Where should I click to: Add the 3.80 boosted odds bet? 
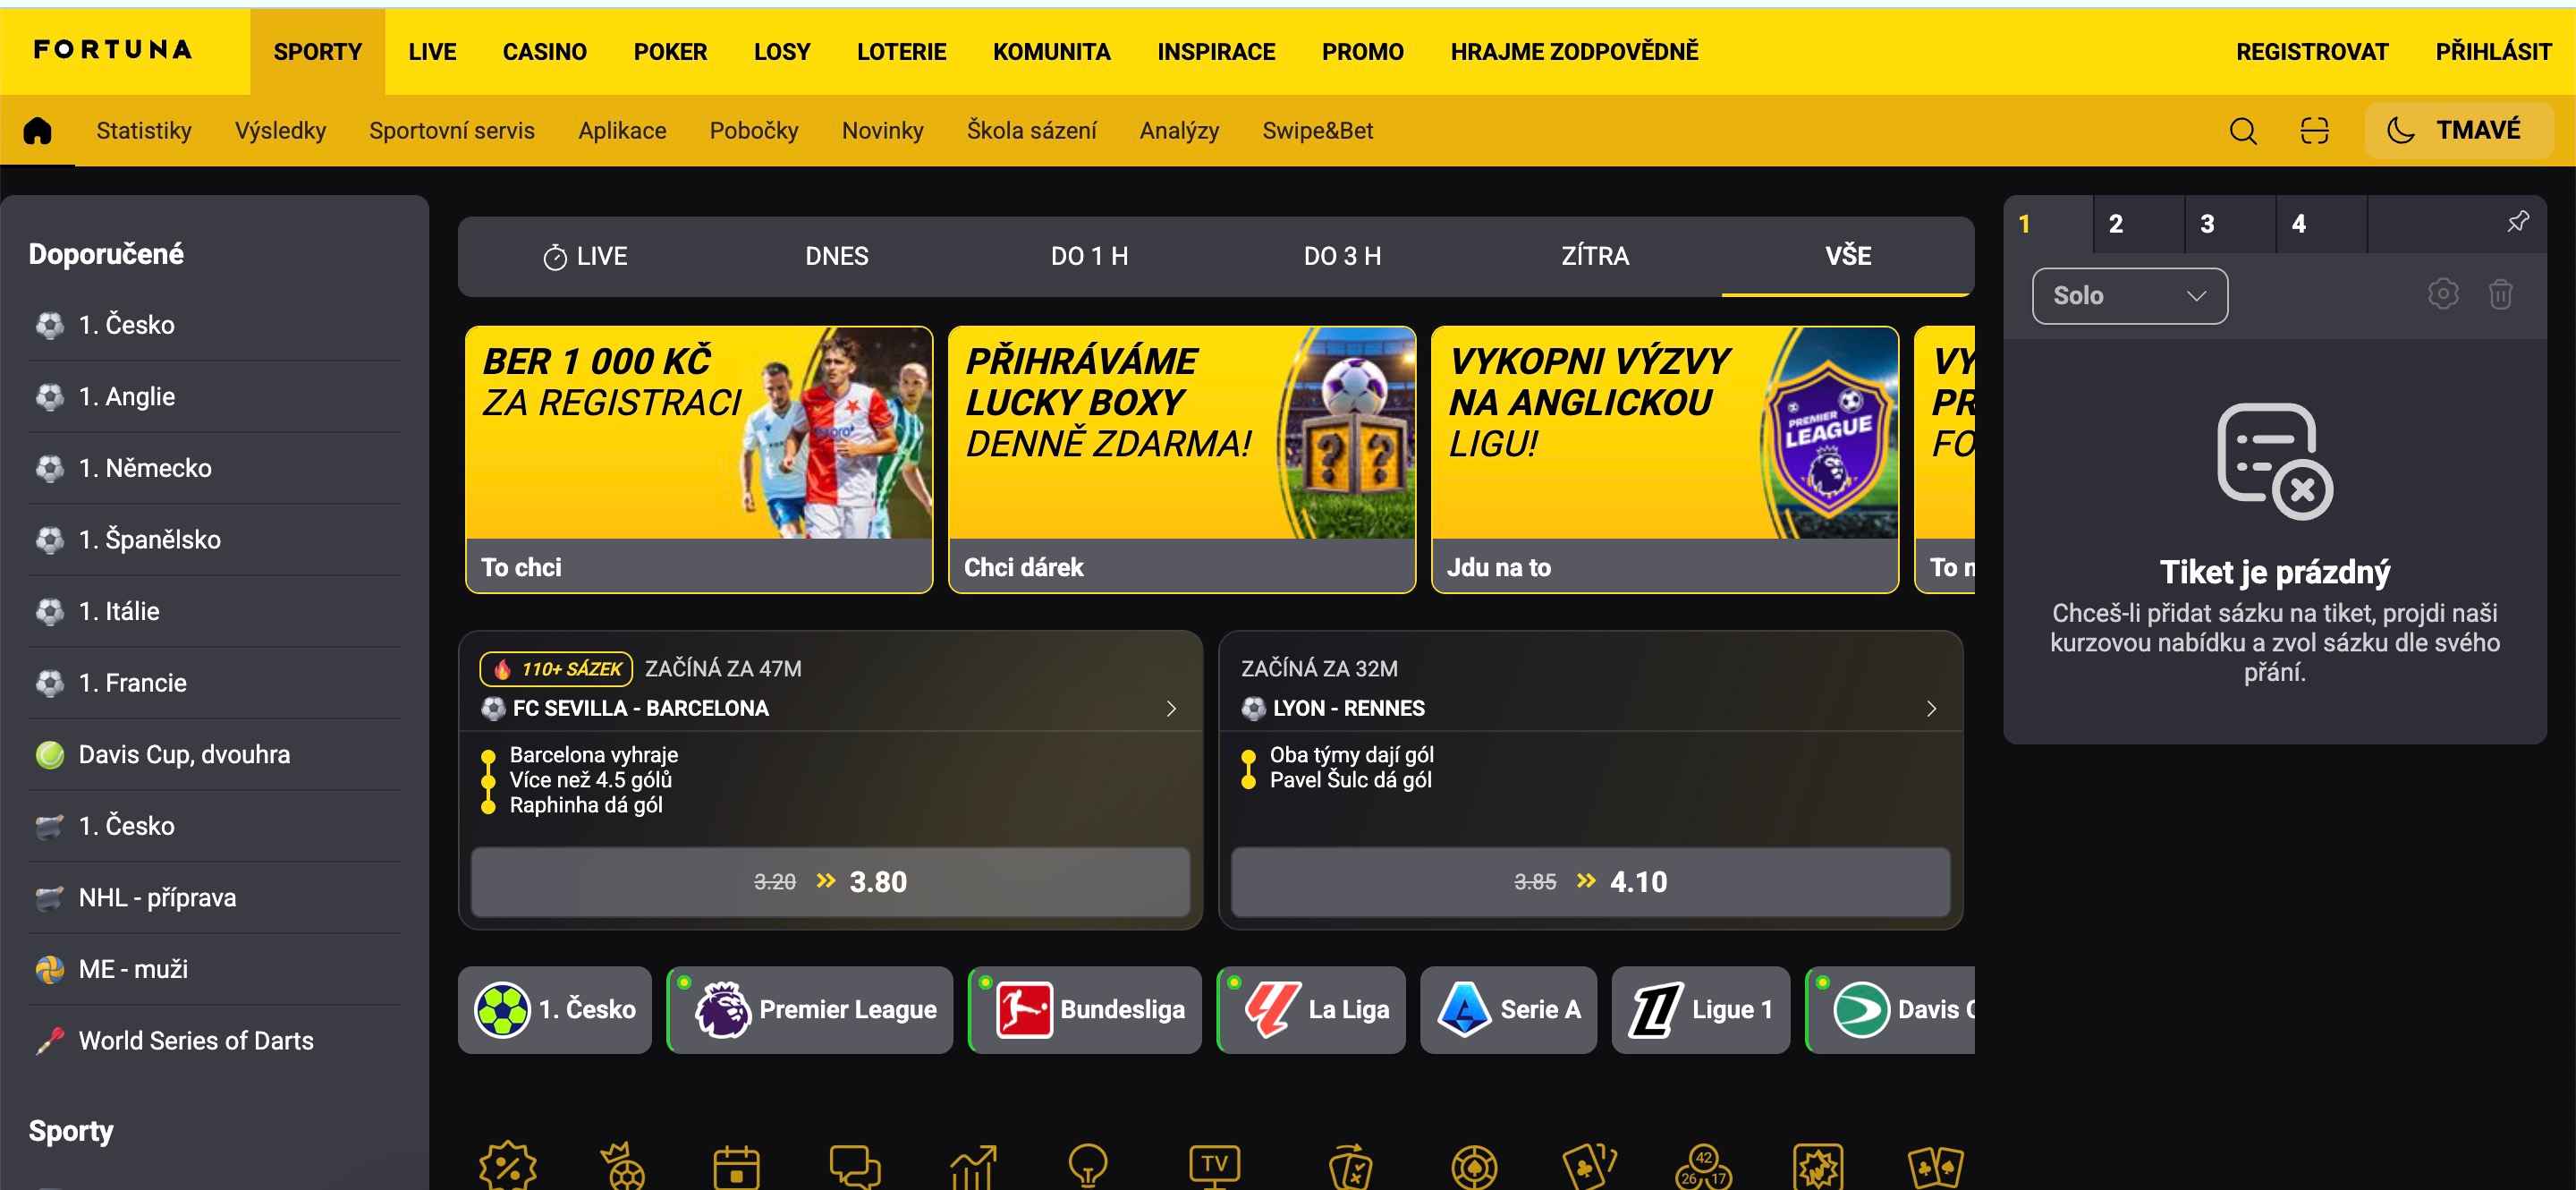(x=830, y=882)
